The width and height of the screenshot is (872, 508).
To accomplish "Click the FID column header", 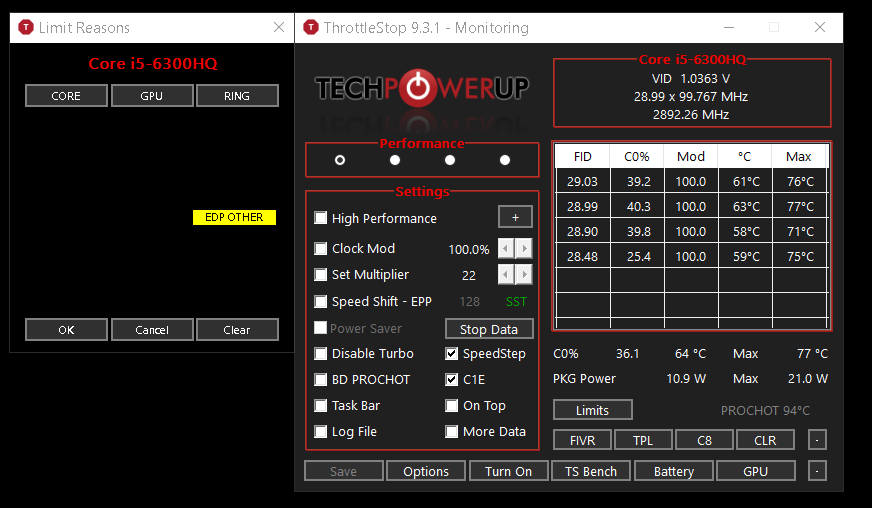I will pyautogui.click(x=582, y=156).
